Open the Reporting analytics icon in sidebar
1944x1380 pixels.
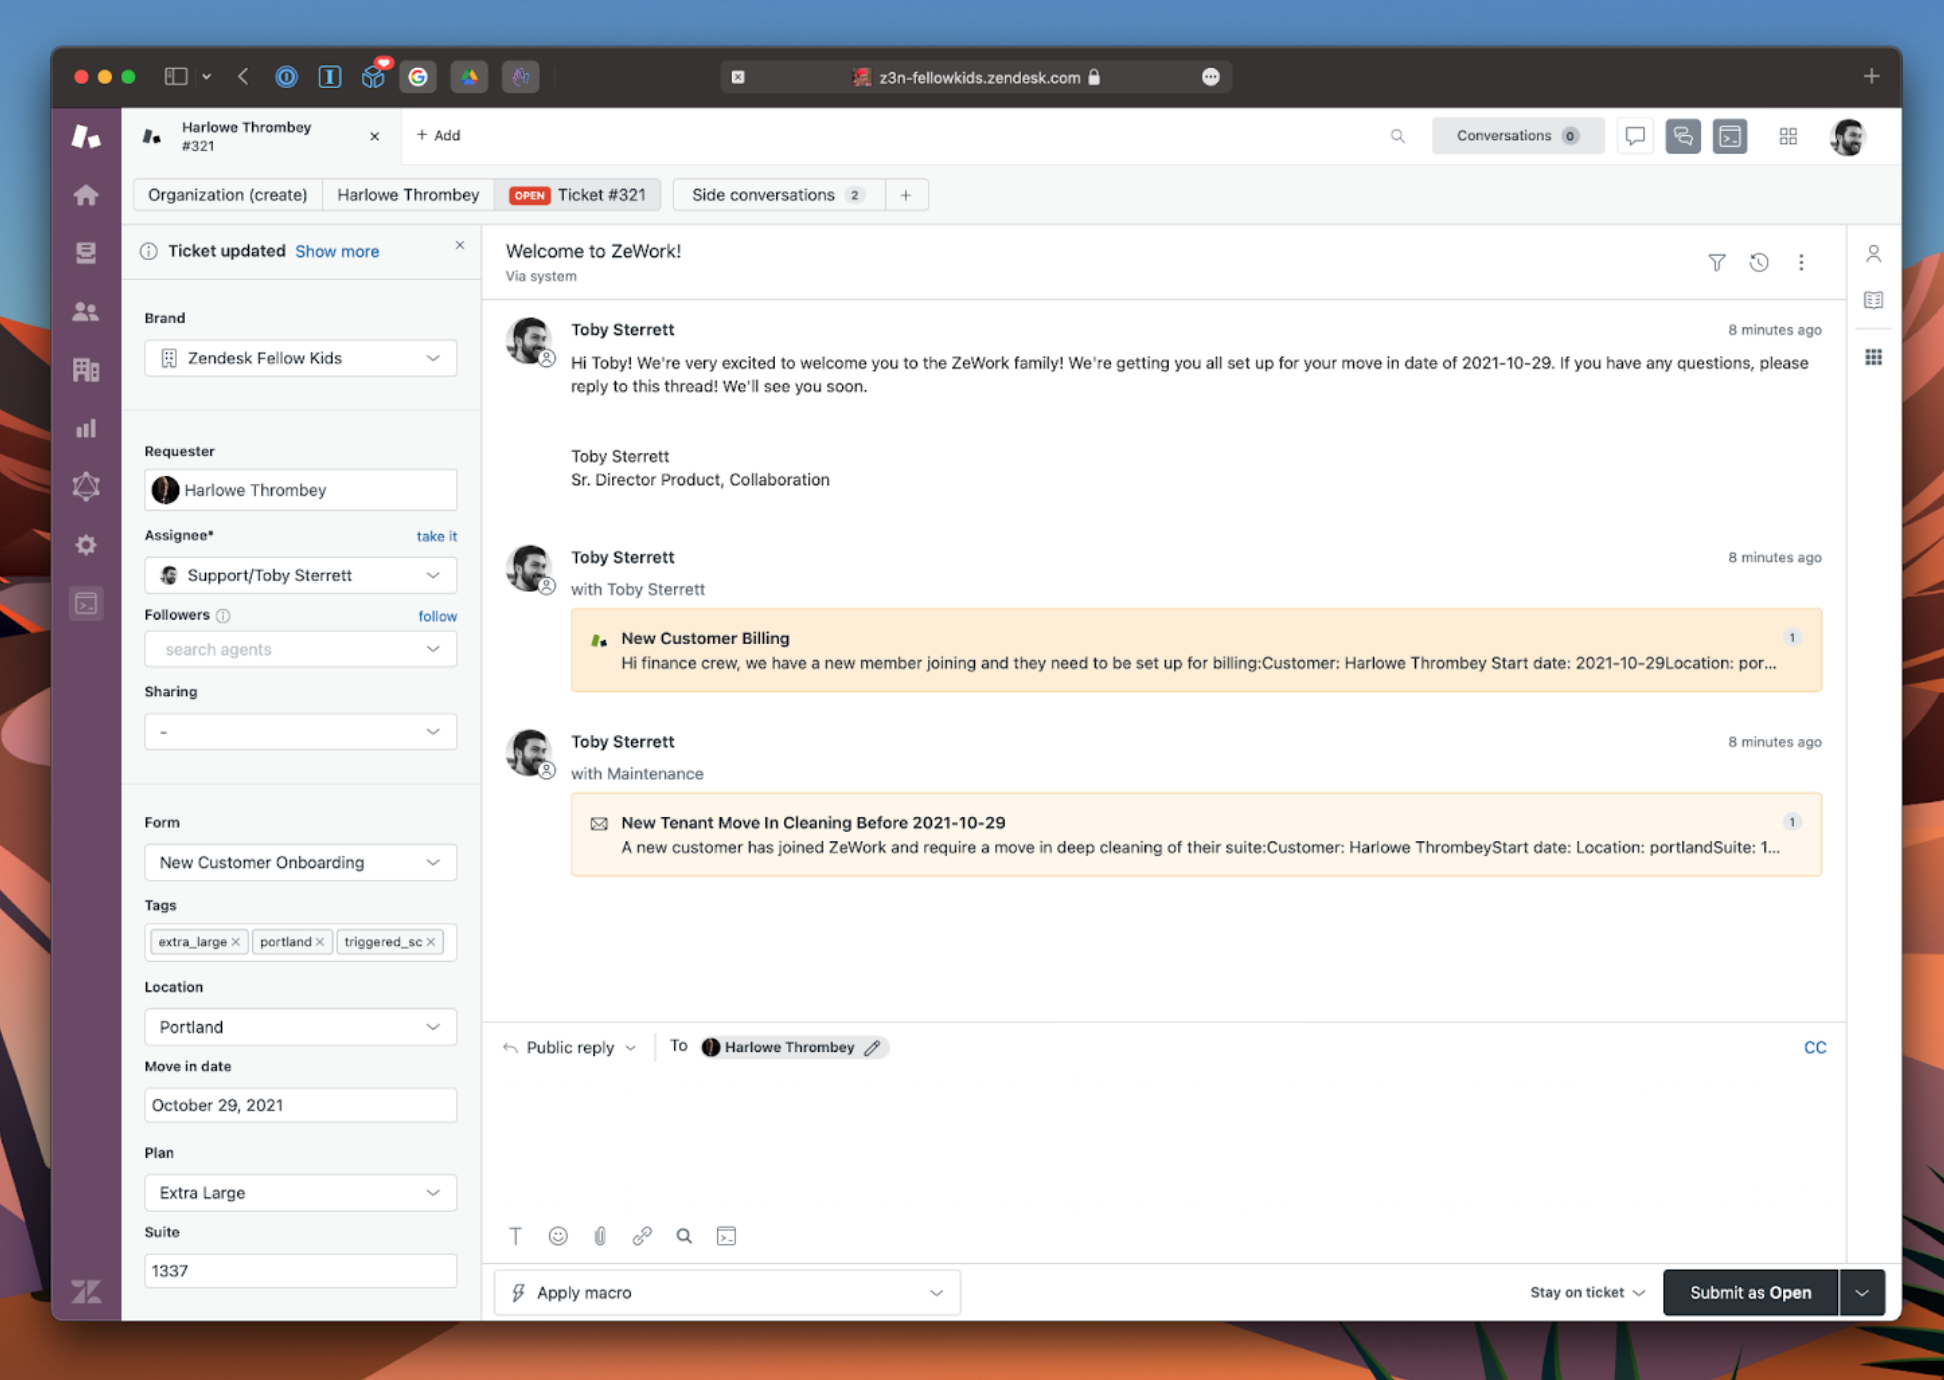(x=87, y=428)
